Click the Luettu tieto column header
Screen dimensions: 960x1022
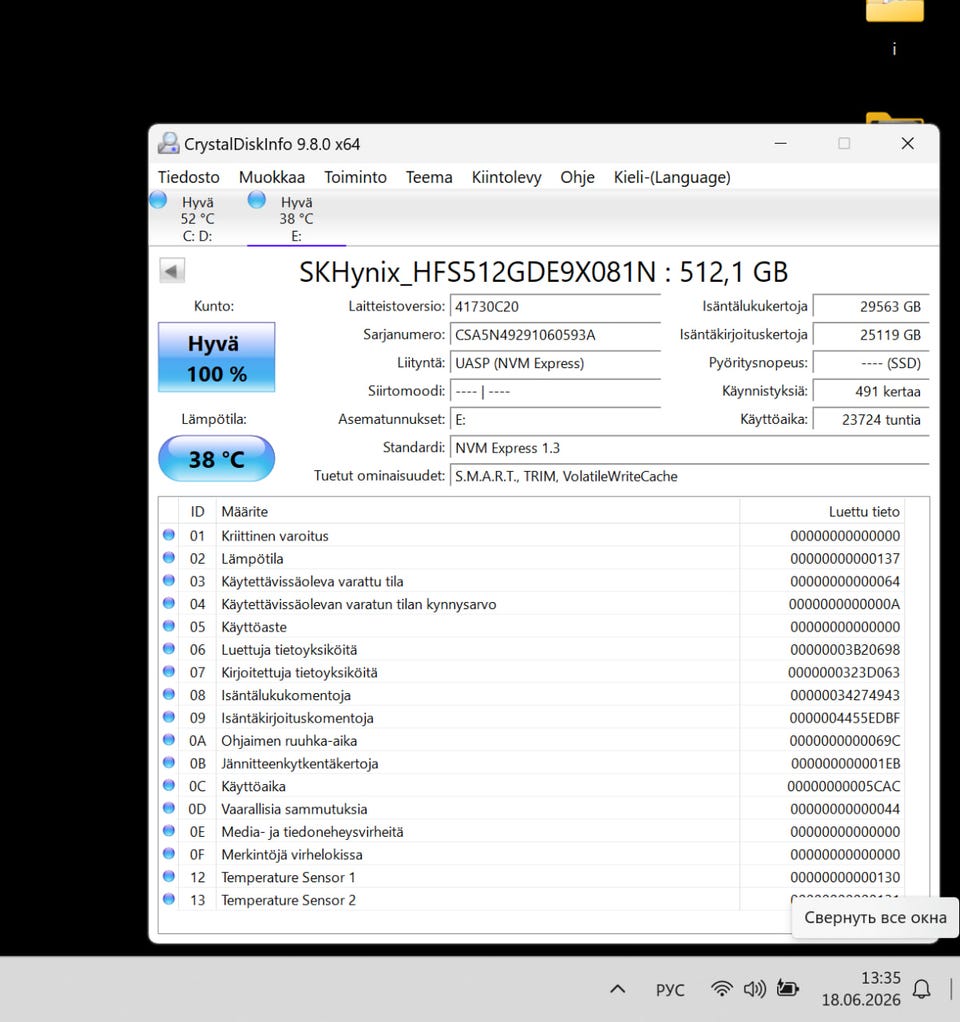[822, 512]
